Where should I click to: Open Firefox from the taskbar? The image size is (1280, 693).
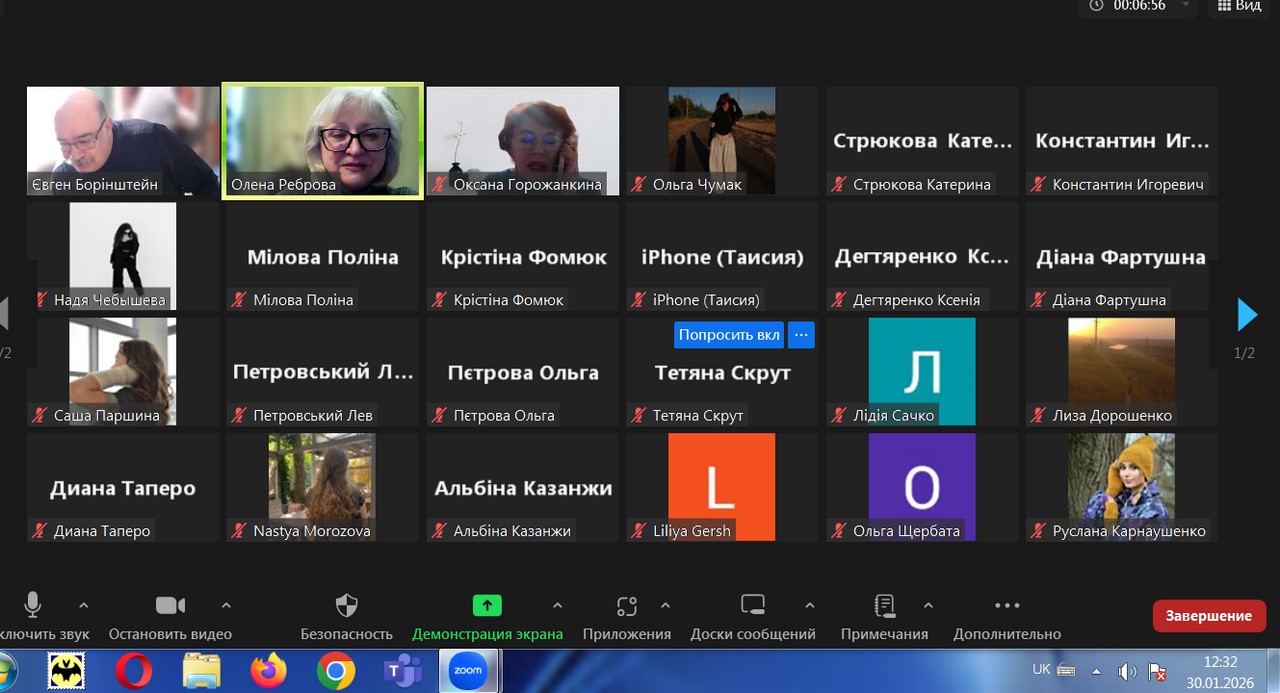269,671
